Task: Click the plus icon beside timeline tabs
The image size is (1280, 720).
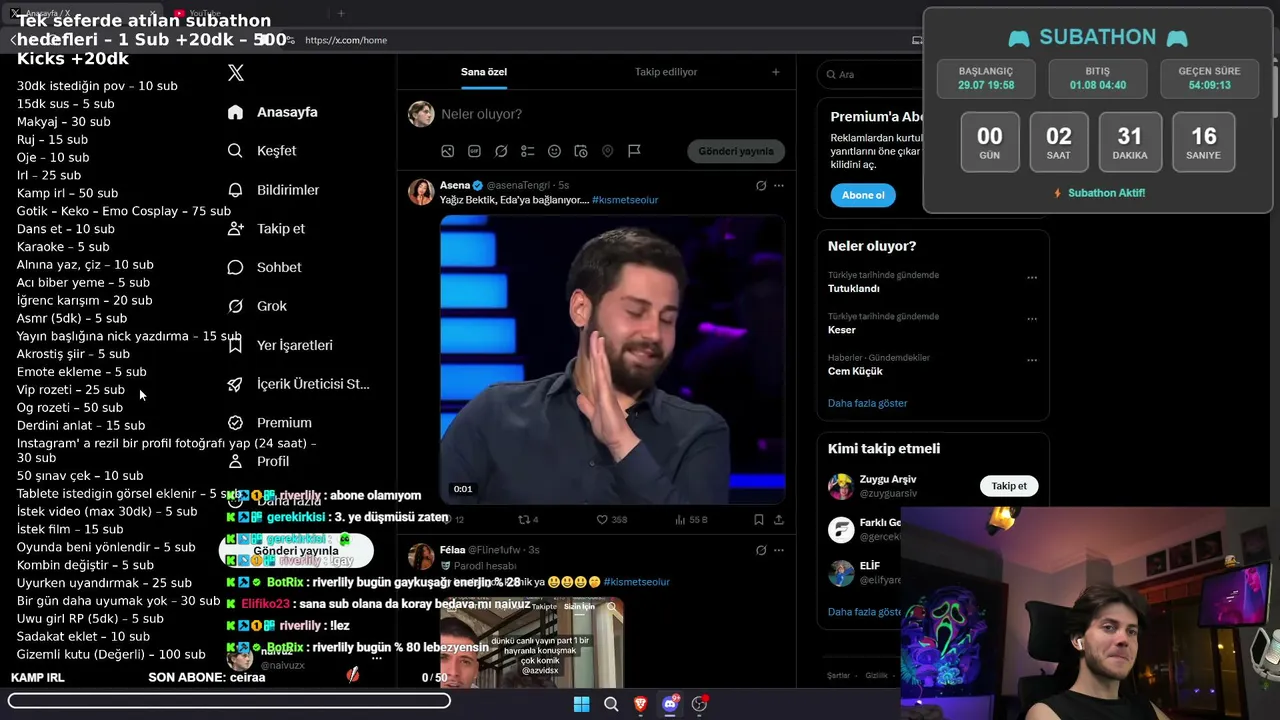Action: tap(775, 72)
